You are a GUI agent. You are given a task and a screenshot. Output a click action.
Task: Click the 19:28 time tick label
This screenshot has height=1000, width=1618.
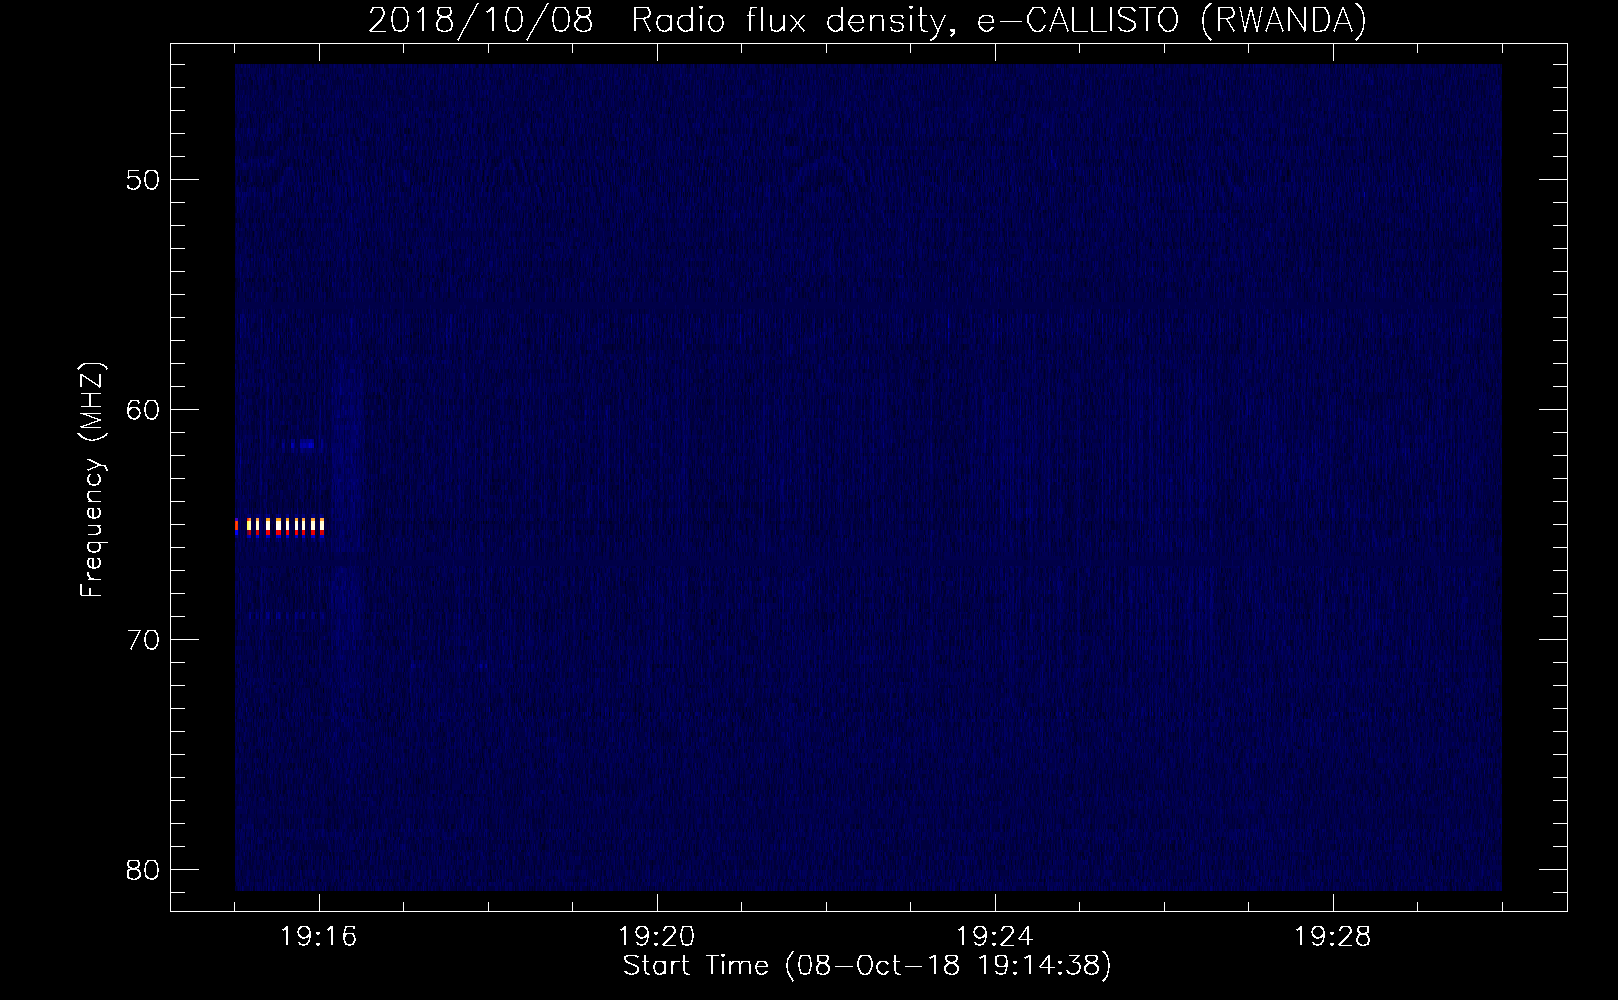tap(1332, 937)
